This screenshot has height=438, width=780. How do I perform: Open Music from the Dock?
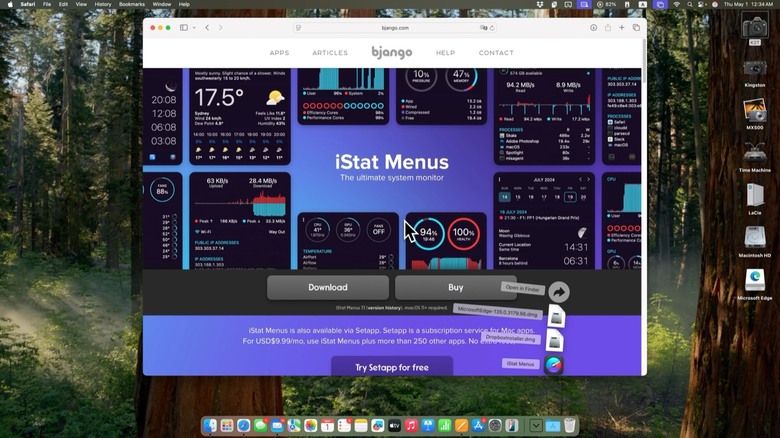(x=411, y=426)
